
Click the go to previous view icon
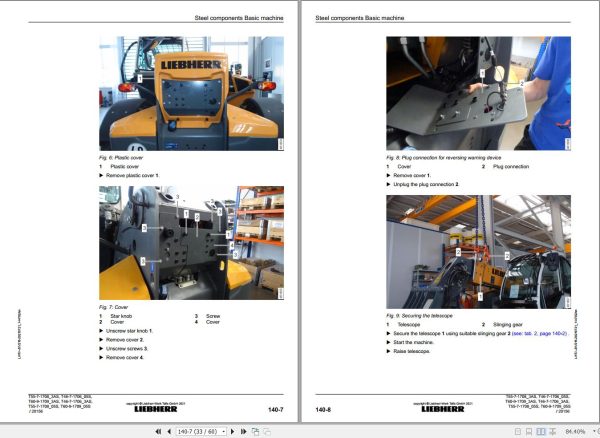pyautogui.click(x=255, y=431)
